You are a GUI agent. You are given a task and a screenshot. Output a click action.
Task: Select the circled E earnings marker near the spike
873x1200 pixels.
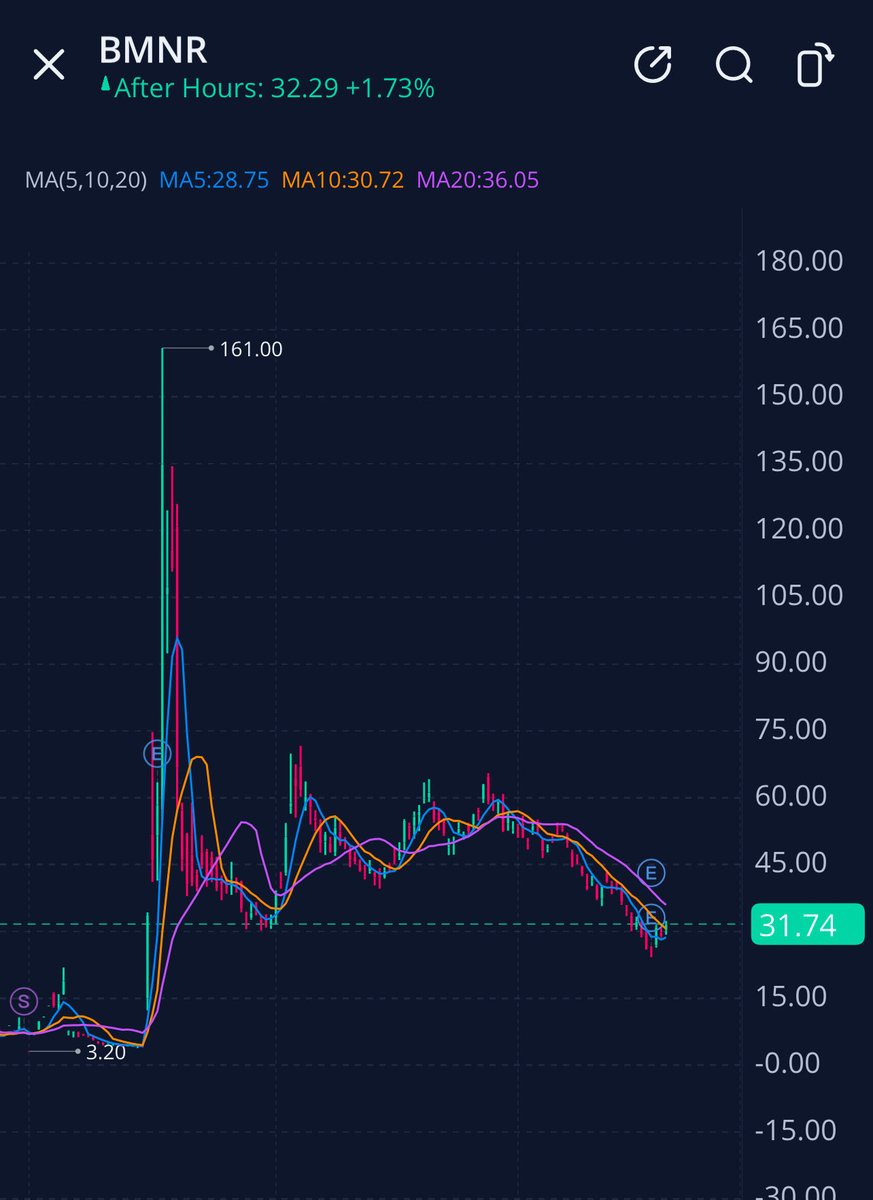[x=157, y=754]
